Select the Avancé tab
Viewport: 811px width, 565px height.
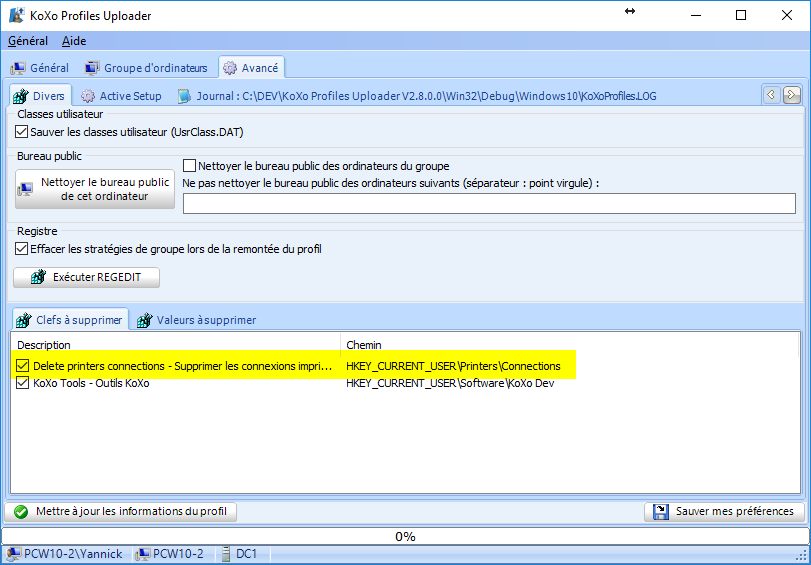[x=251, y=68]
